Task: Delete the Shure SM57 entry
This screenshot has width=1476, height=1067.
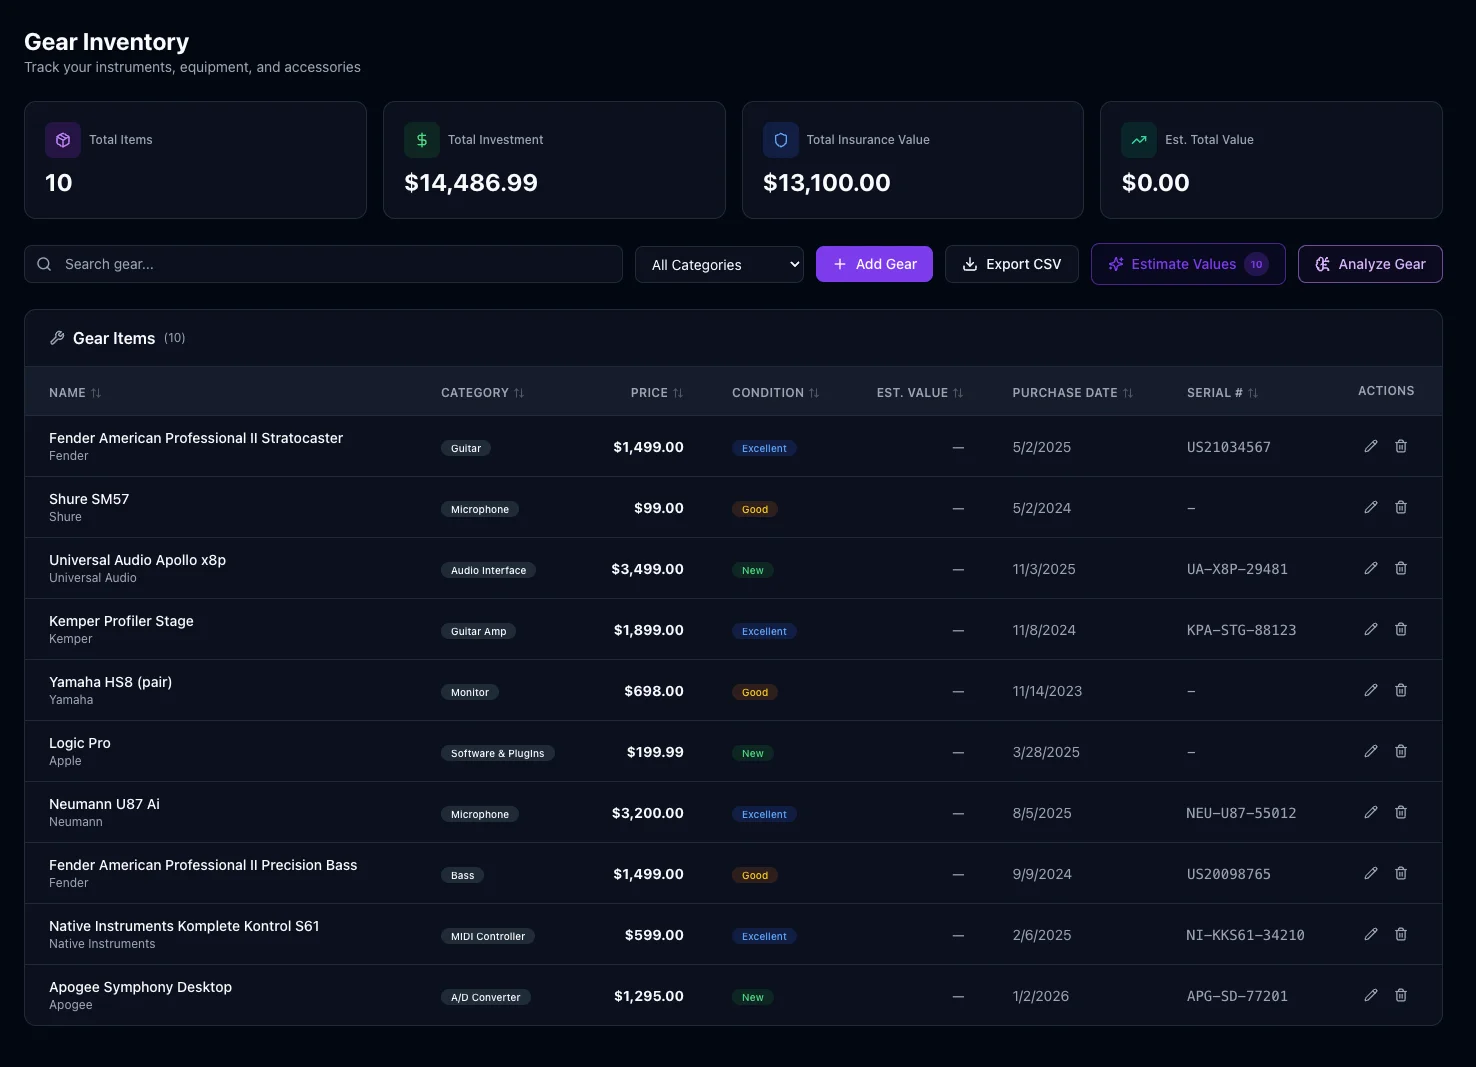Action: point(1401,507)
